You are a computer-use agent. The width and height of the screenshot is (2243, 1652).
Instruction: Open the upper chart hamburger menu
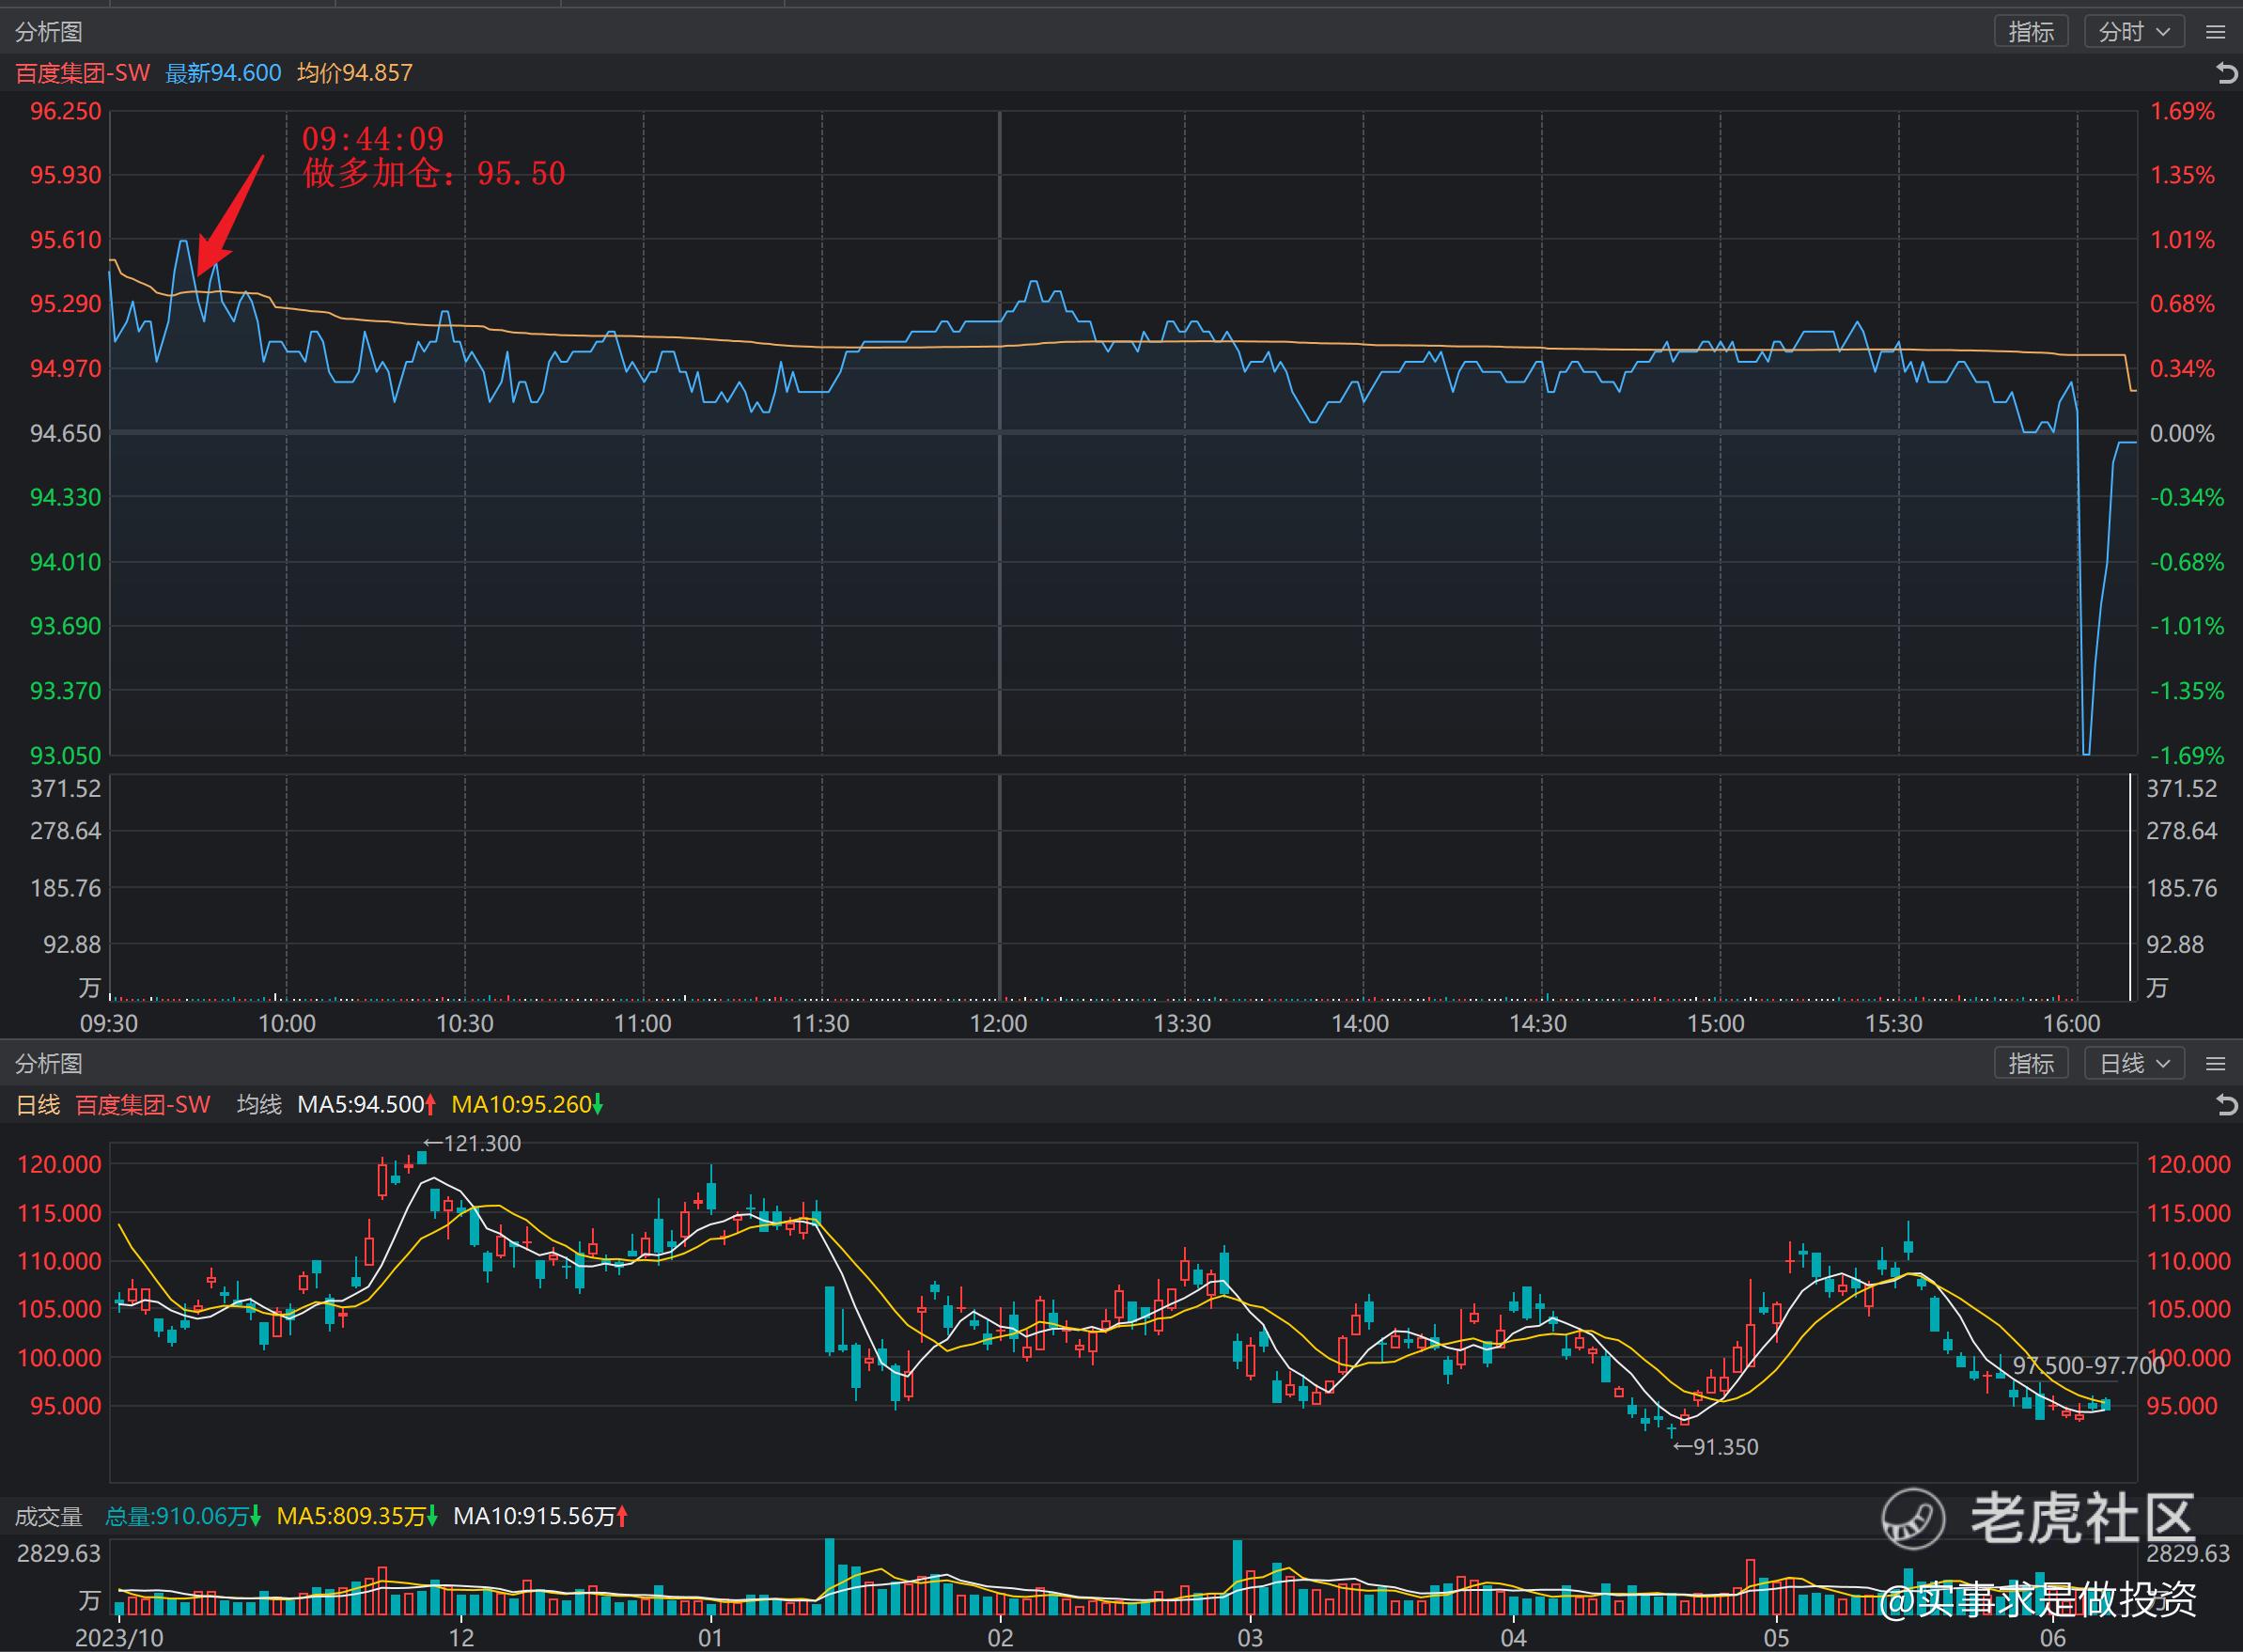2215,32
